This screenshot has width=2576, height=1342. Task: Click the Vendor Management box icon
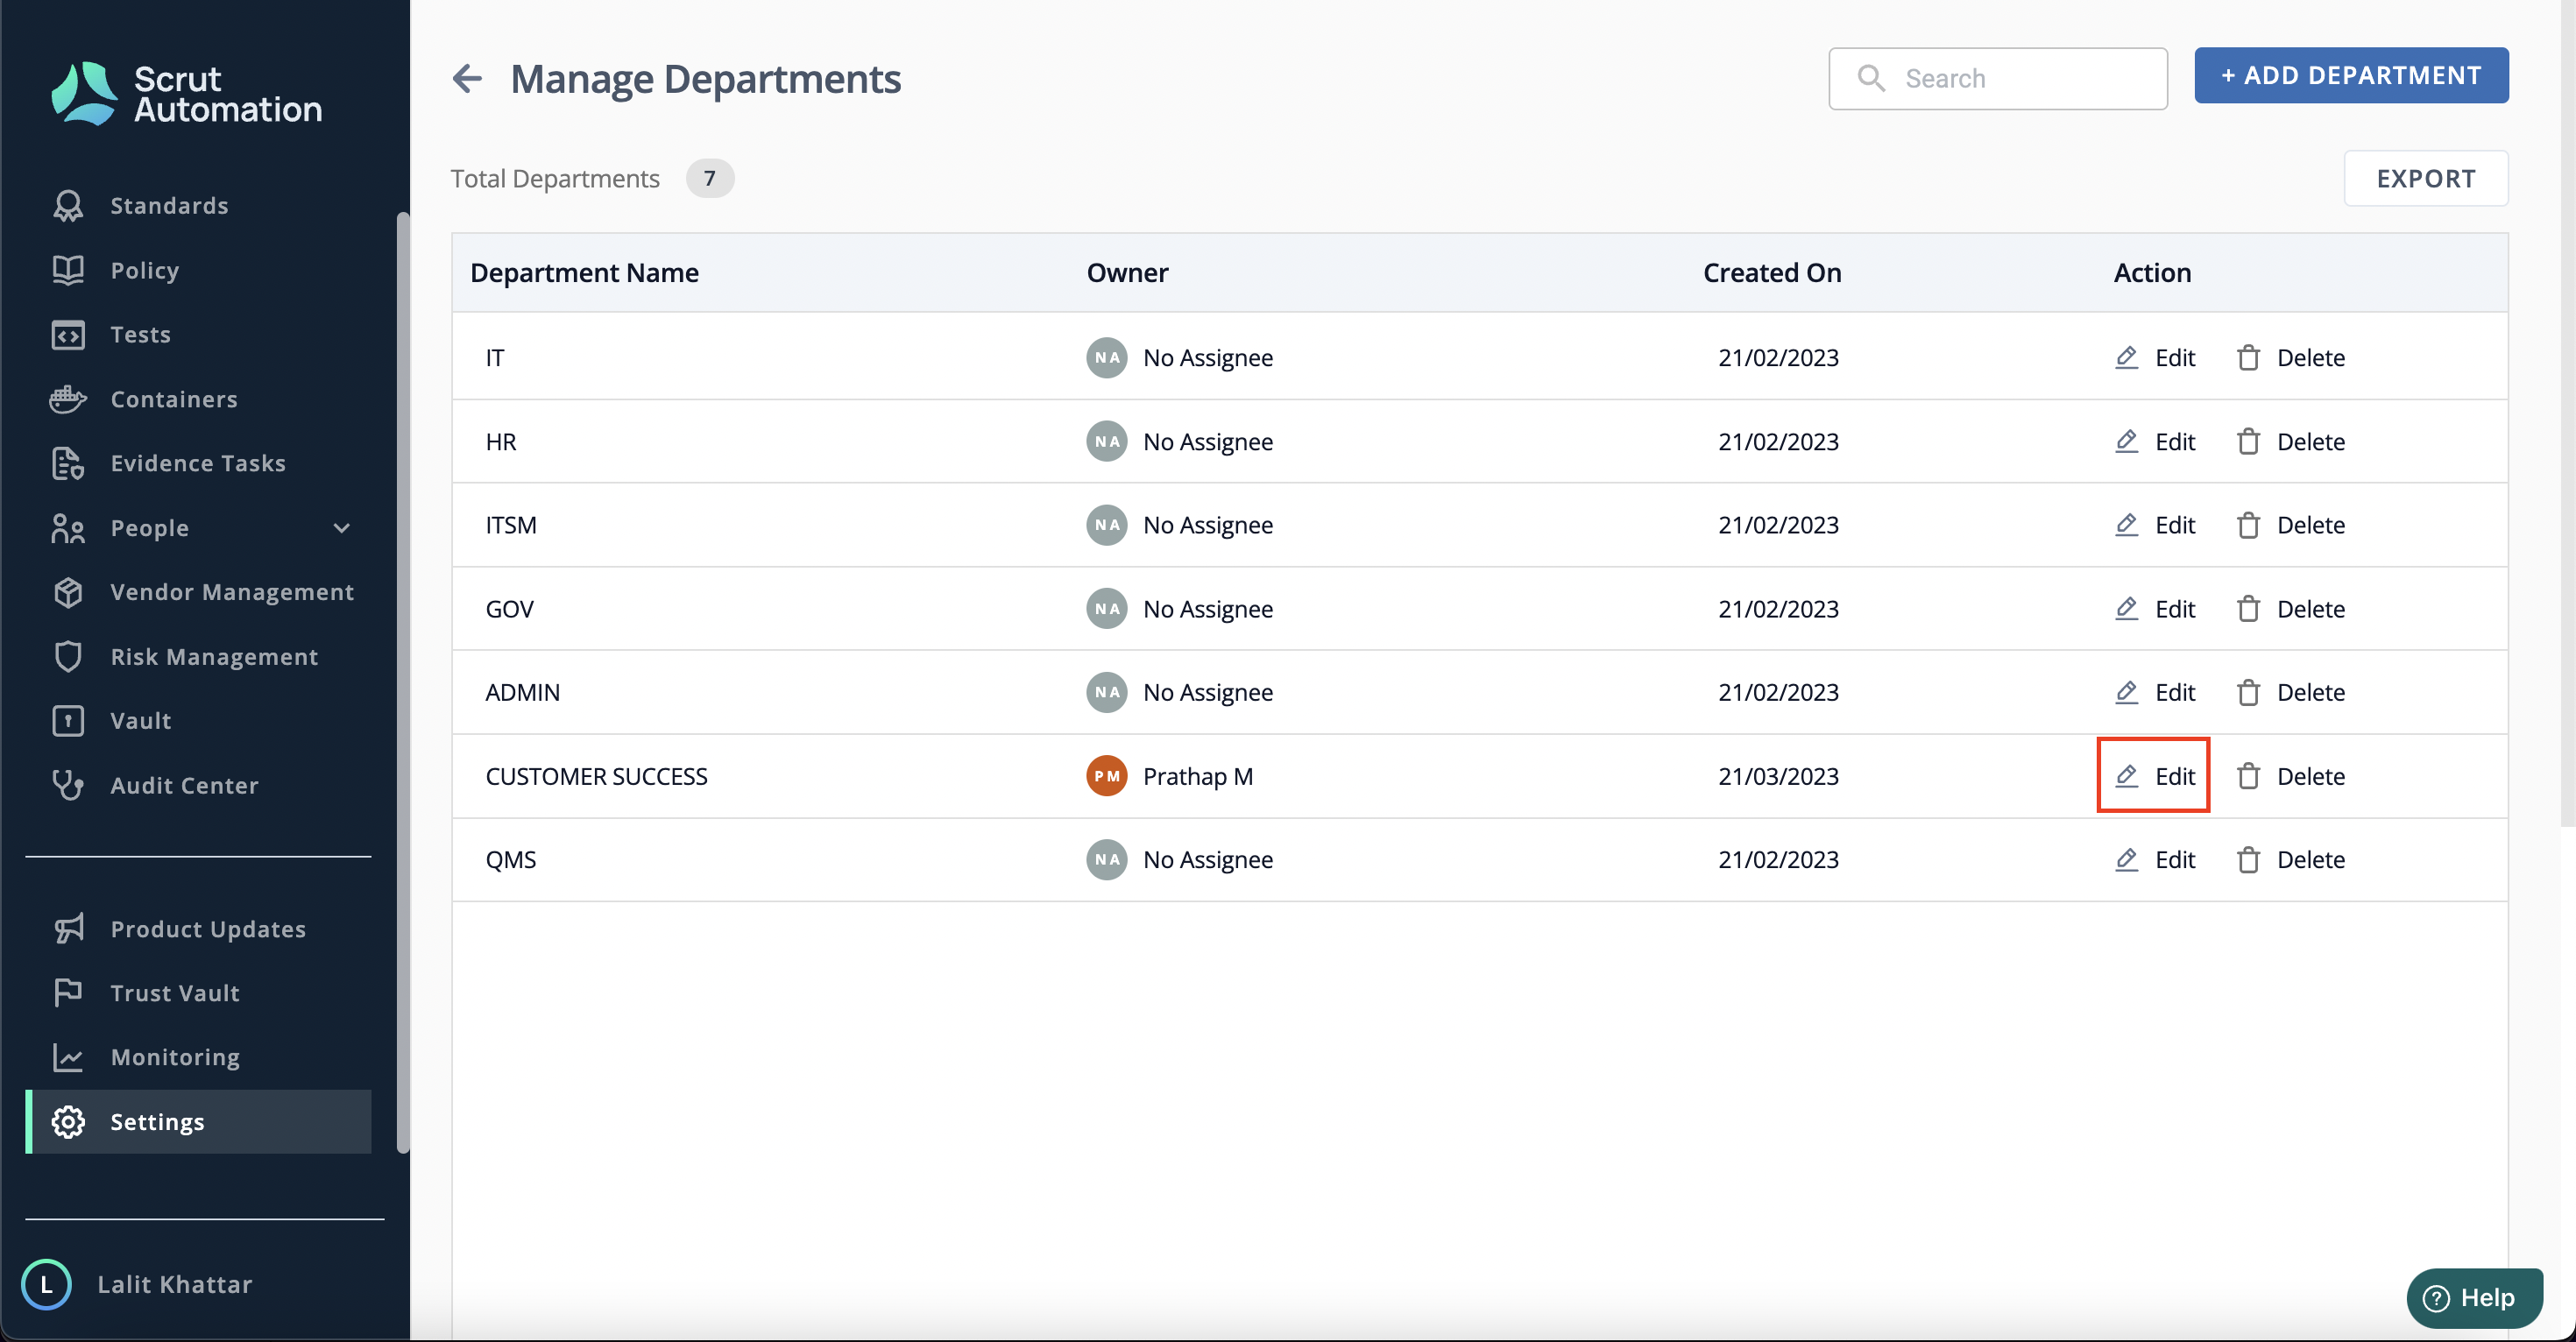point(68,592)
